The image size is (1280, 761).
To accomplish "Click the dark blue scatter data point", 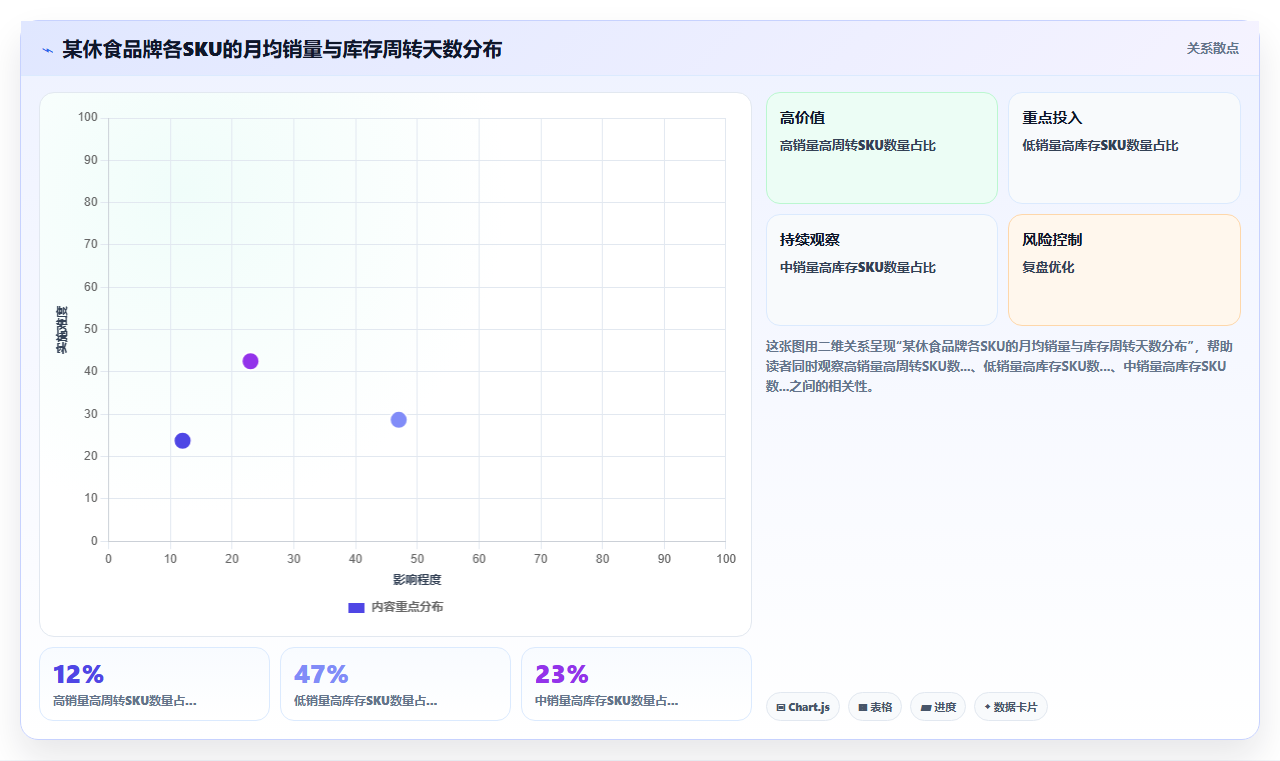I will pos(182,441).
